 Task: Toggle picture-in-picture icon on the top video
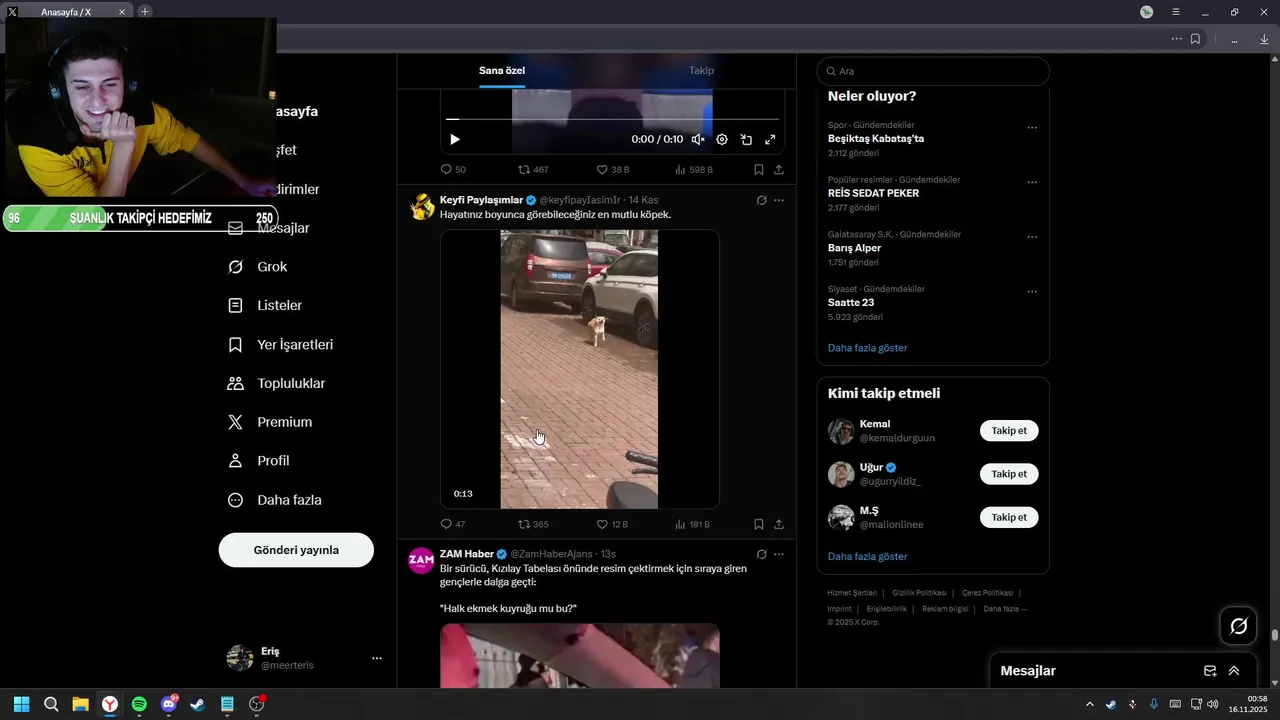pyautogui.click(x=746, y=140)
